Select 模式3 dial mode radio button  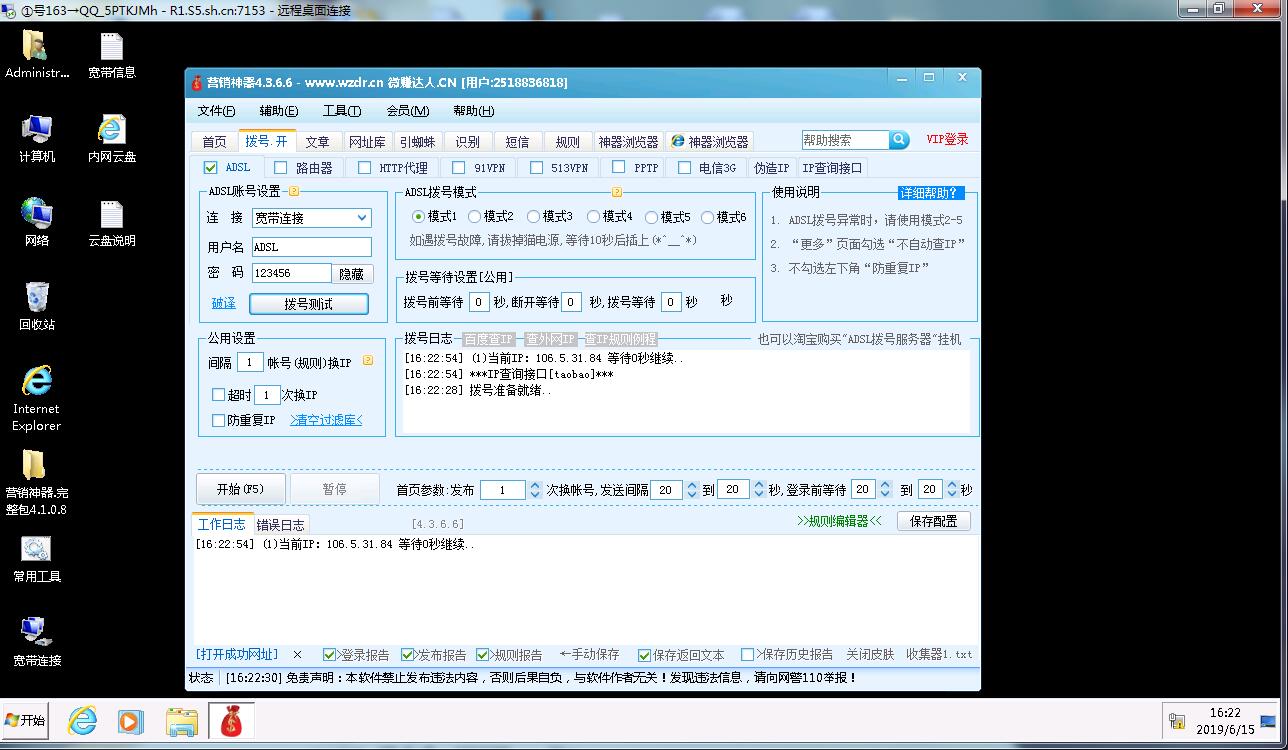(x=534, y=217)
